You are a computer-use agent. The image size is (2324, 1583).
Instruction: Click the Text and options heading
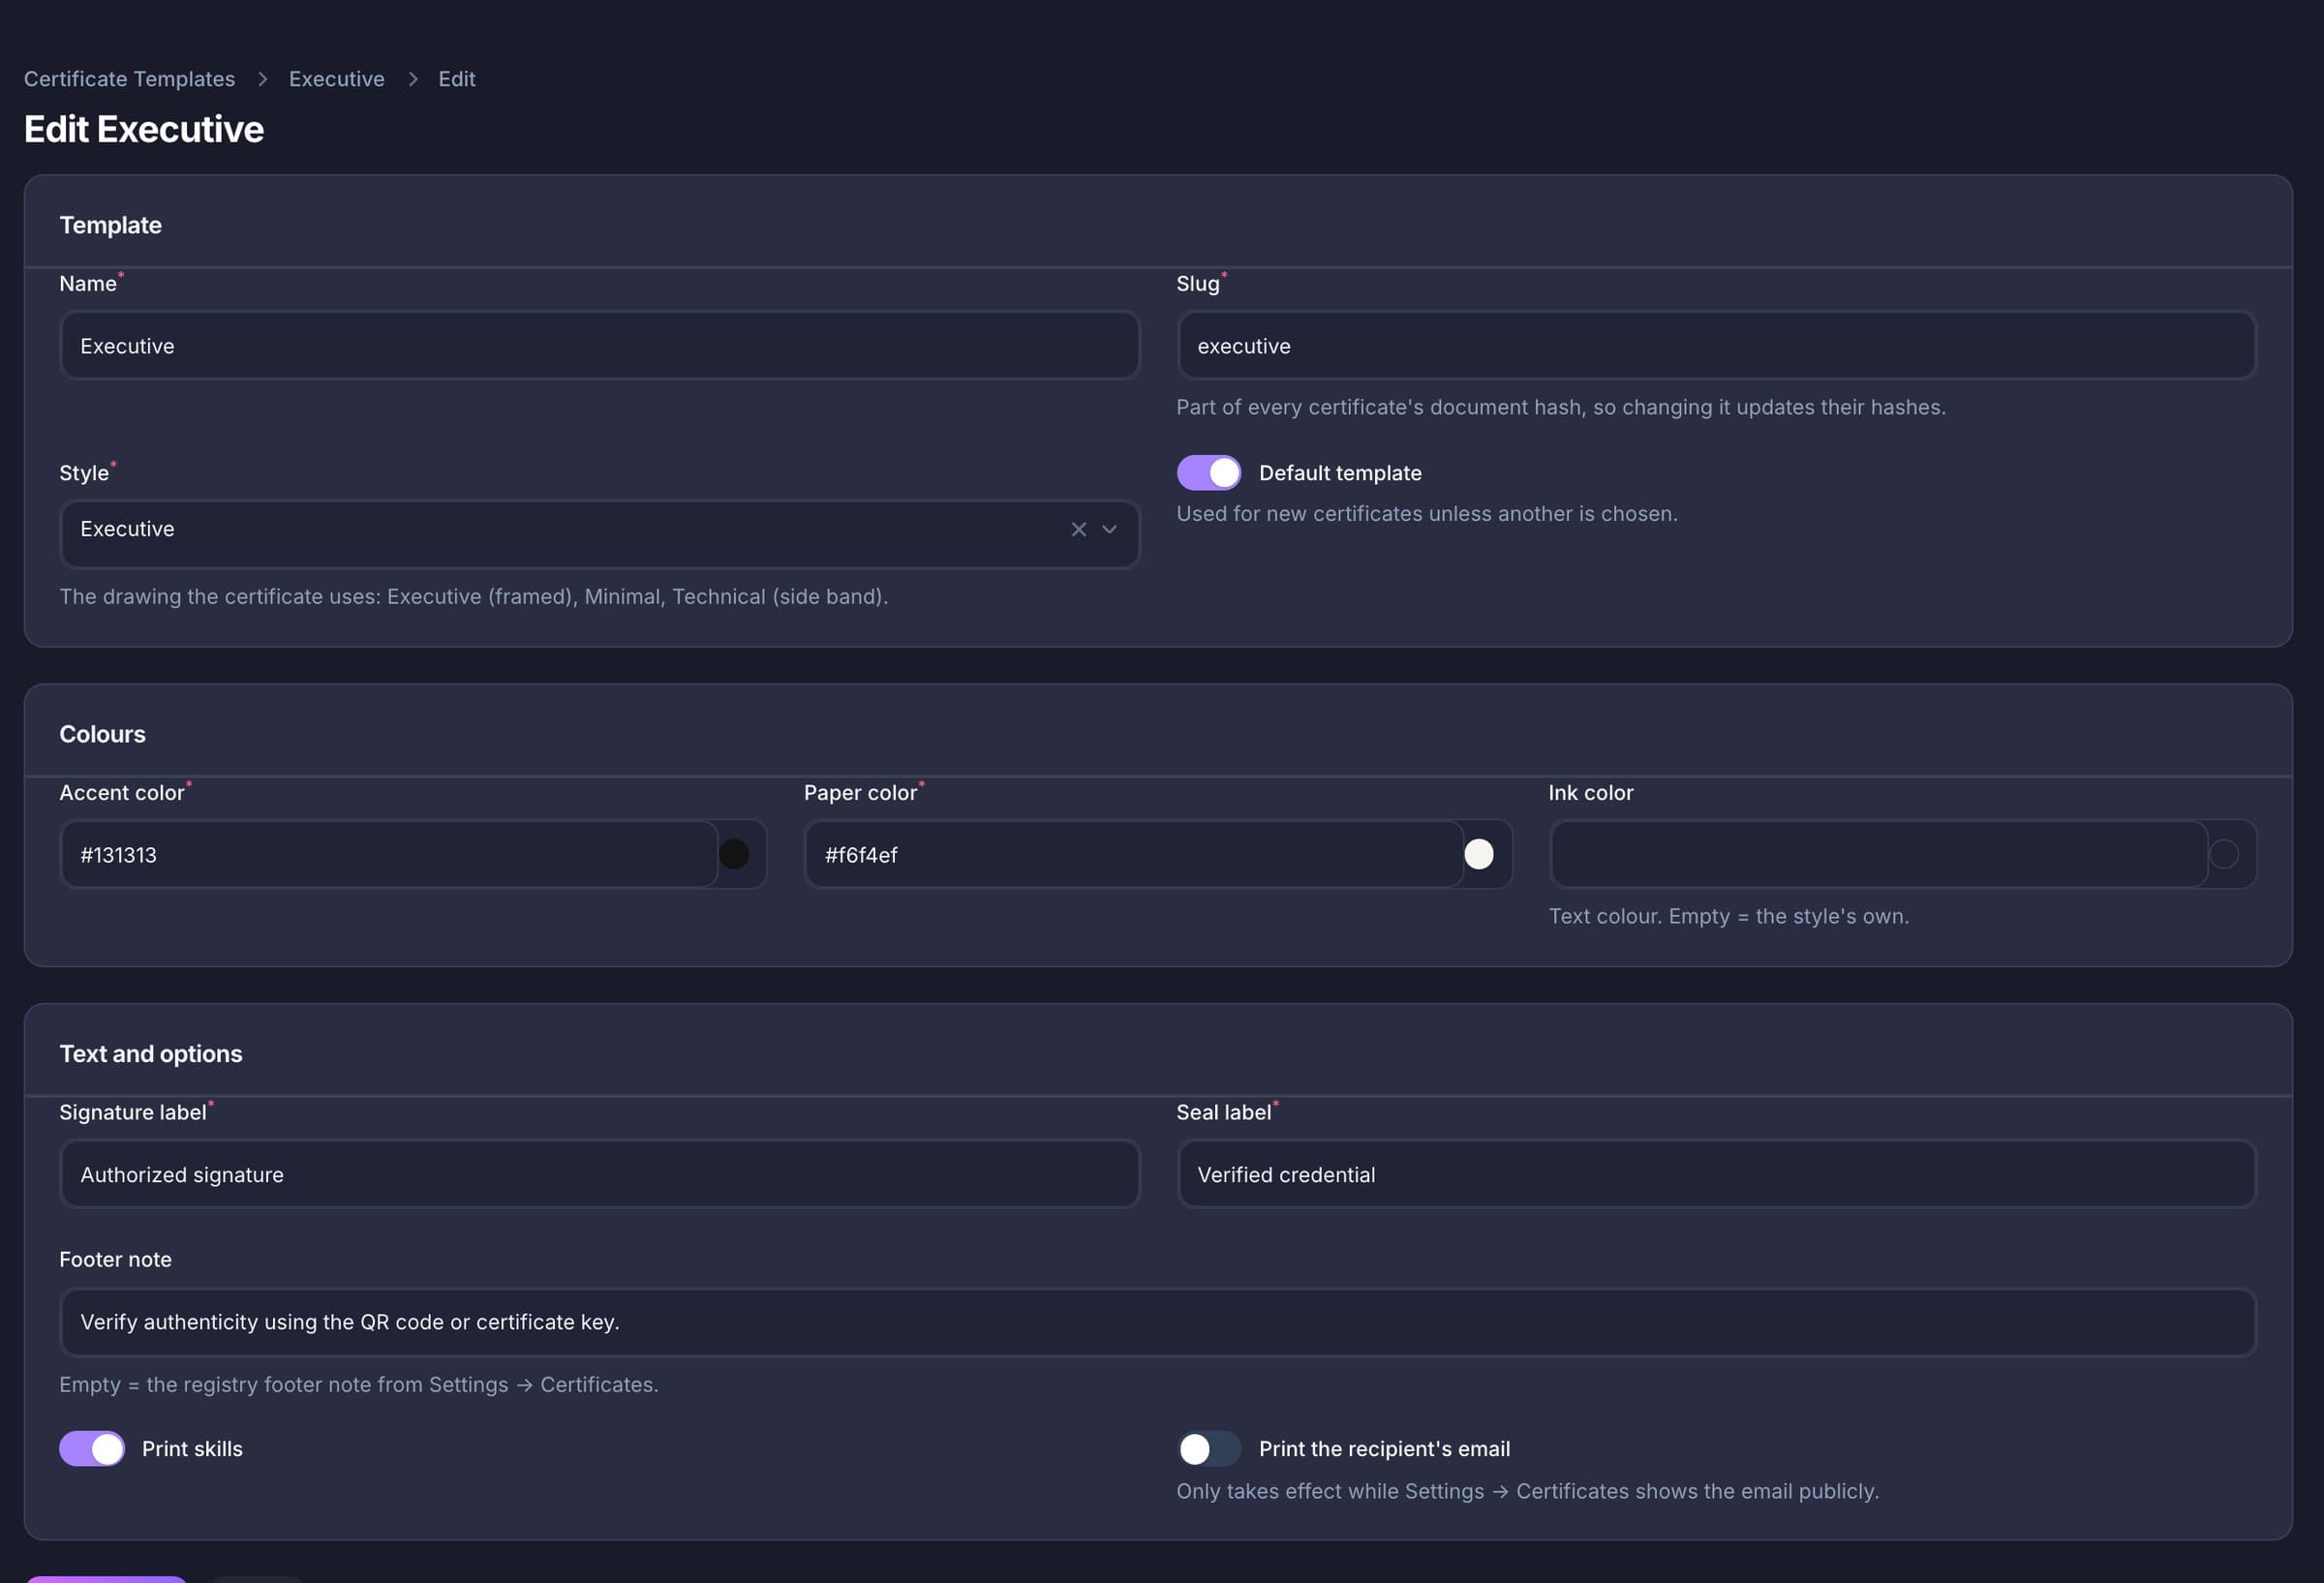click(150, 1054)
